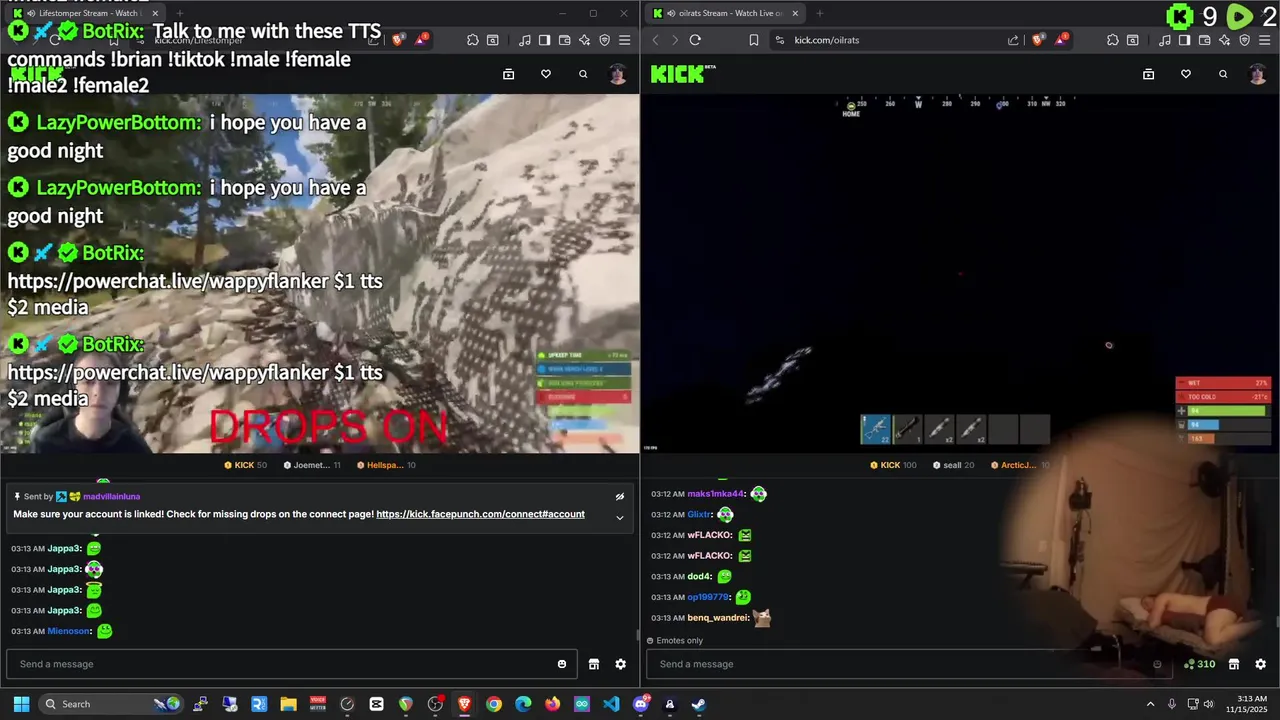Open search on oilrats Kick header
Image resolution: width=1280 pixels, height=720 pixels.
tap(1223, 74)
